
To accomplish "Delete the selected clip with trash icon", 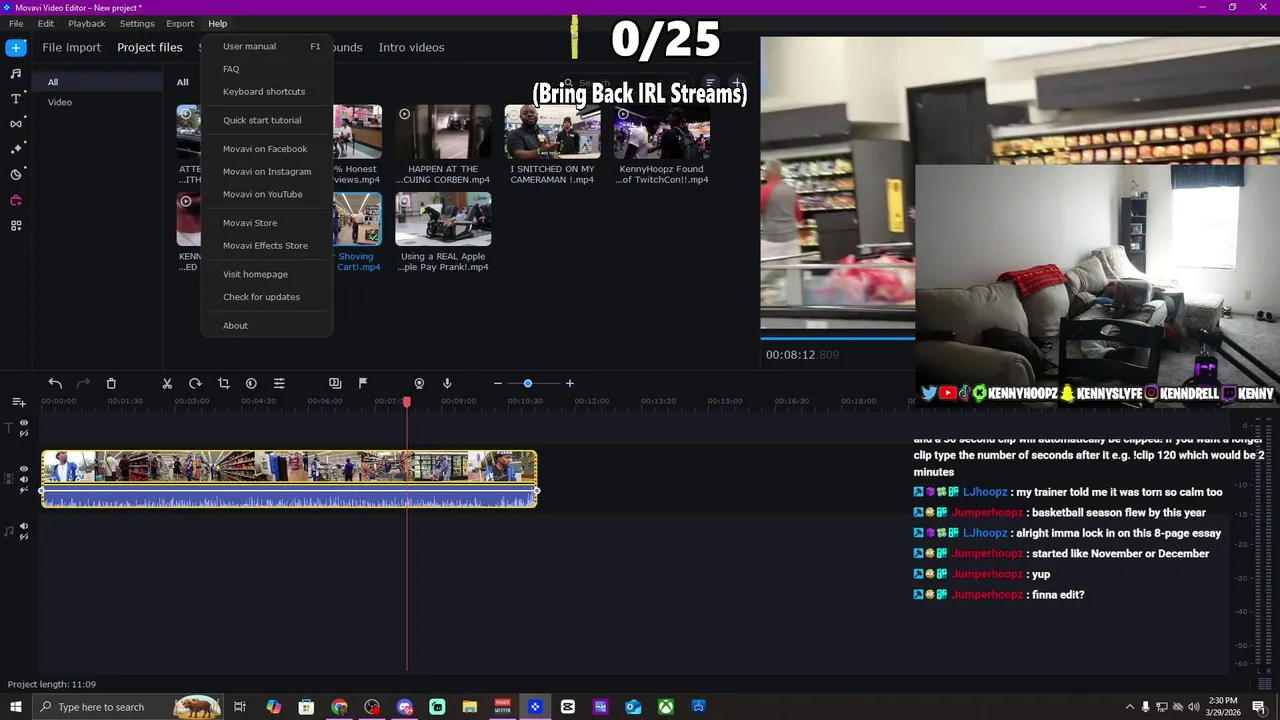I will pos(111,383).
